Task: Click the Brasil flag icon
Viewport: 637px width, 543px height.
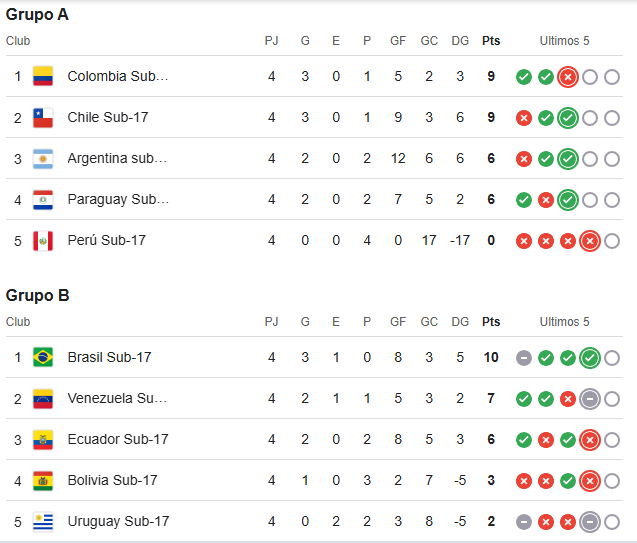Action: (x=42, y=357)
